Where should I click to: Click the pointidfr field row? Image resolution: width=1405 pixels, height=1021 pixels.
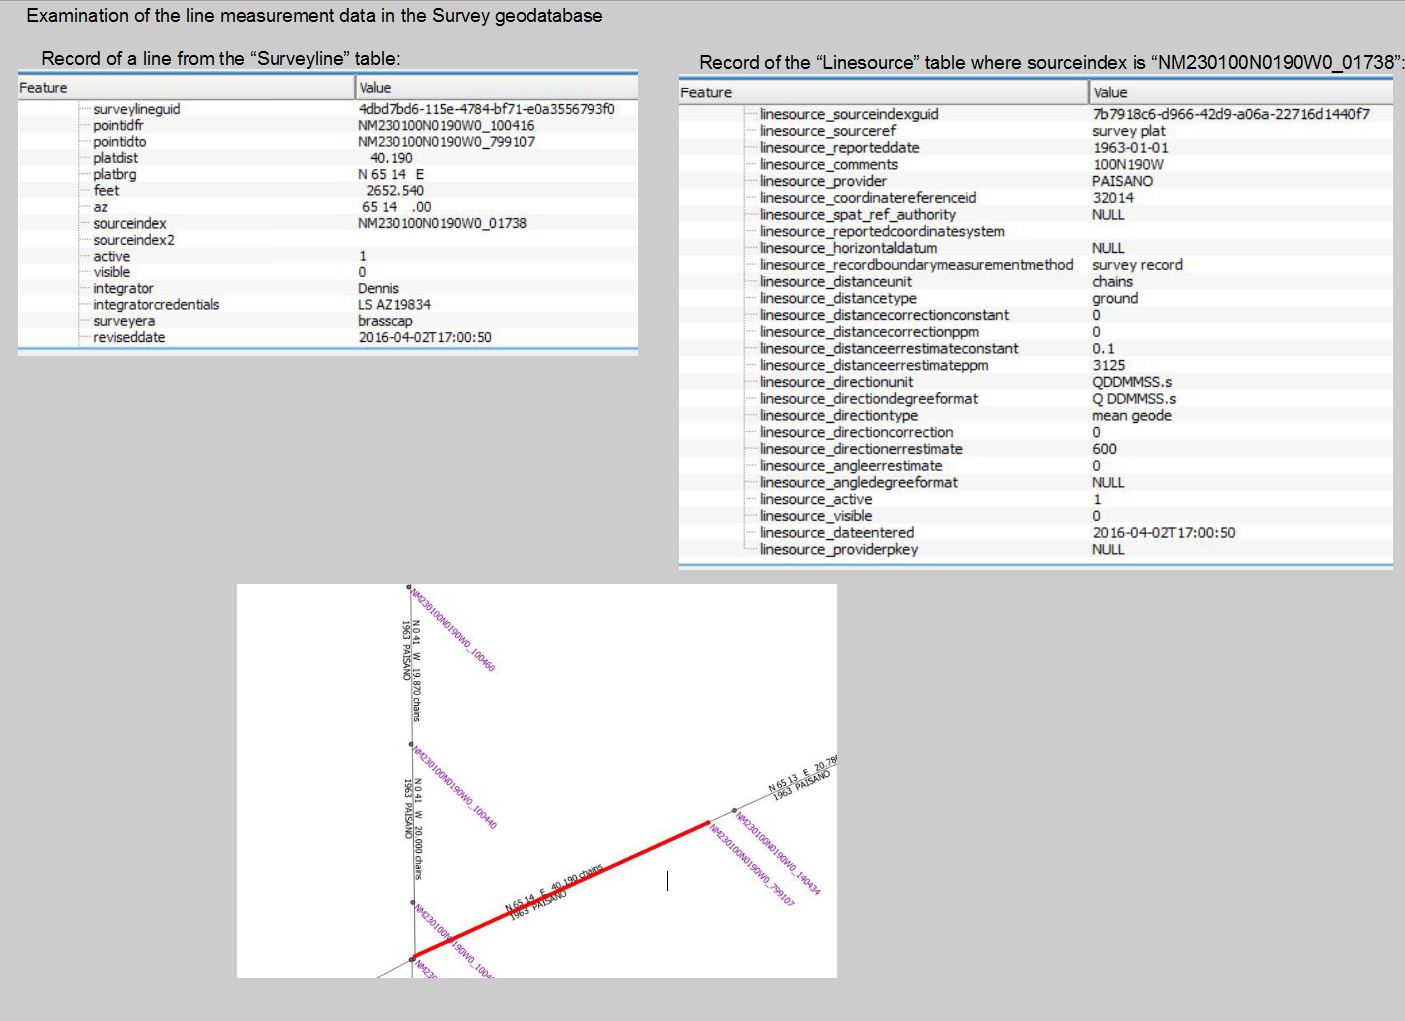click(x=328, y=125)
